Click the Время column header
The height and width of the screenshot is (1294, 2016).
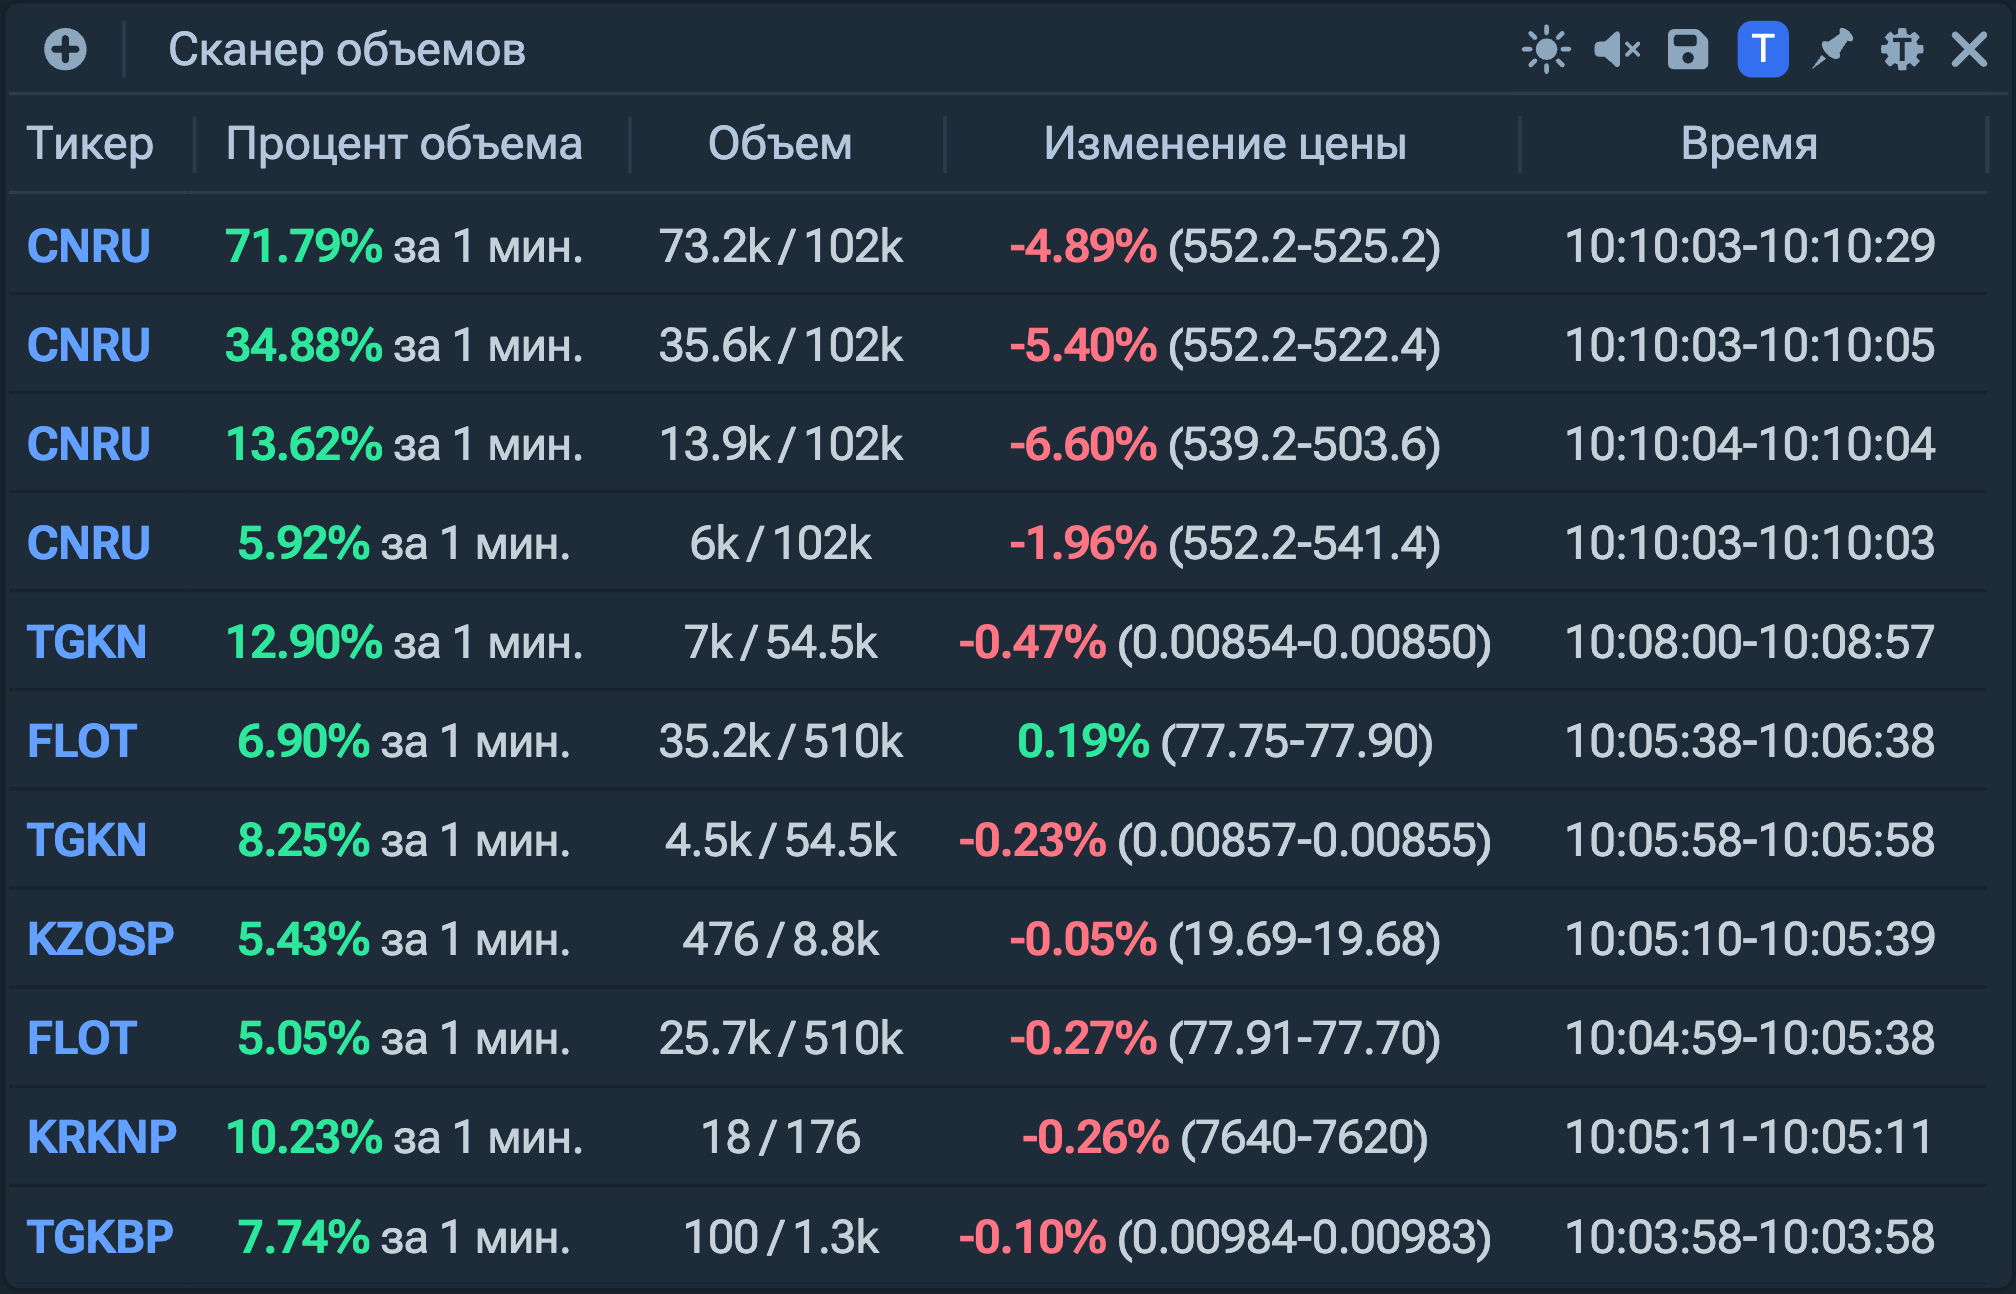1749,144
